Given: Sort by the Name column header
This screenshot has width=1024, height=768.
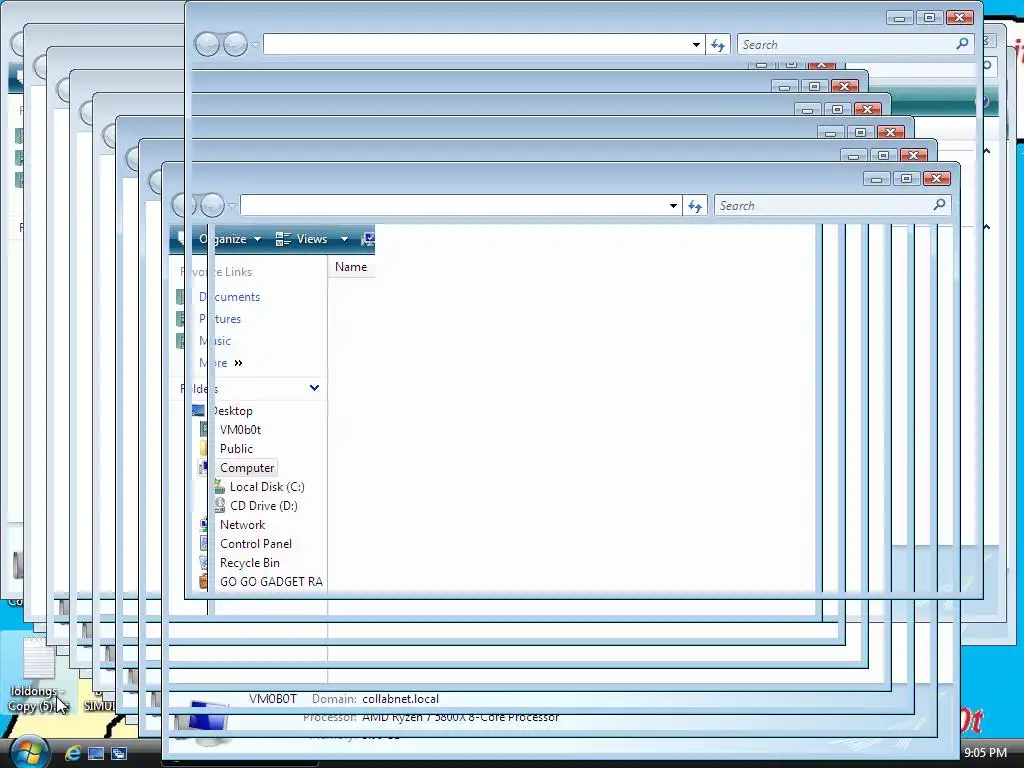Looking at the screenshot, I should pyautogui.click(x=351, y=266).
